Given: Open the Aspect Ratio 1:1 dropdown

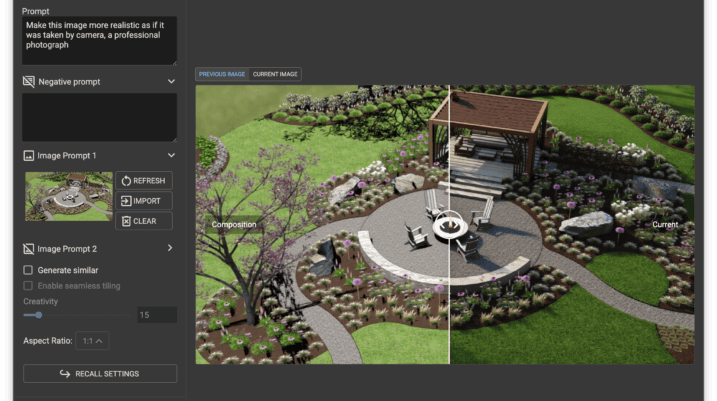Looking at the screenshot, I should (92, 341).
